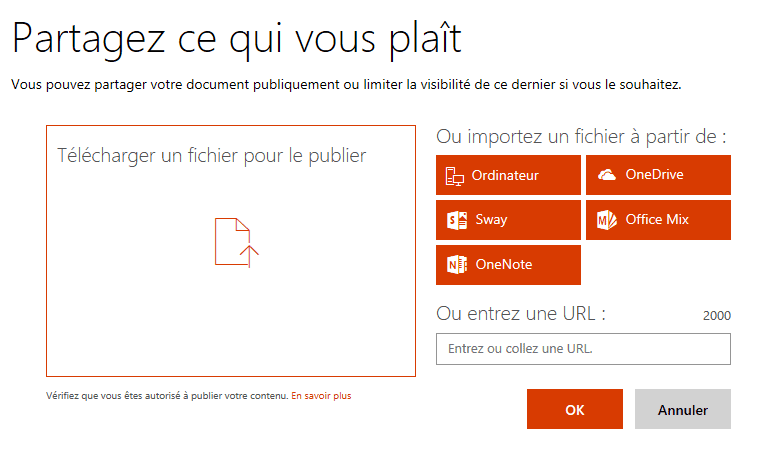Click the 'Ou entrez une URL' label
758x462 pixels.
click(521, 314)
